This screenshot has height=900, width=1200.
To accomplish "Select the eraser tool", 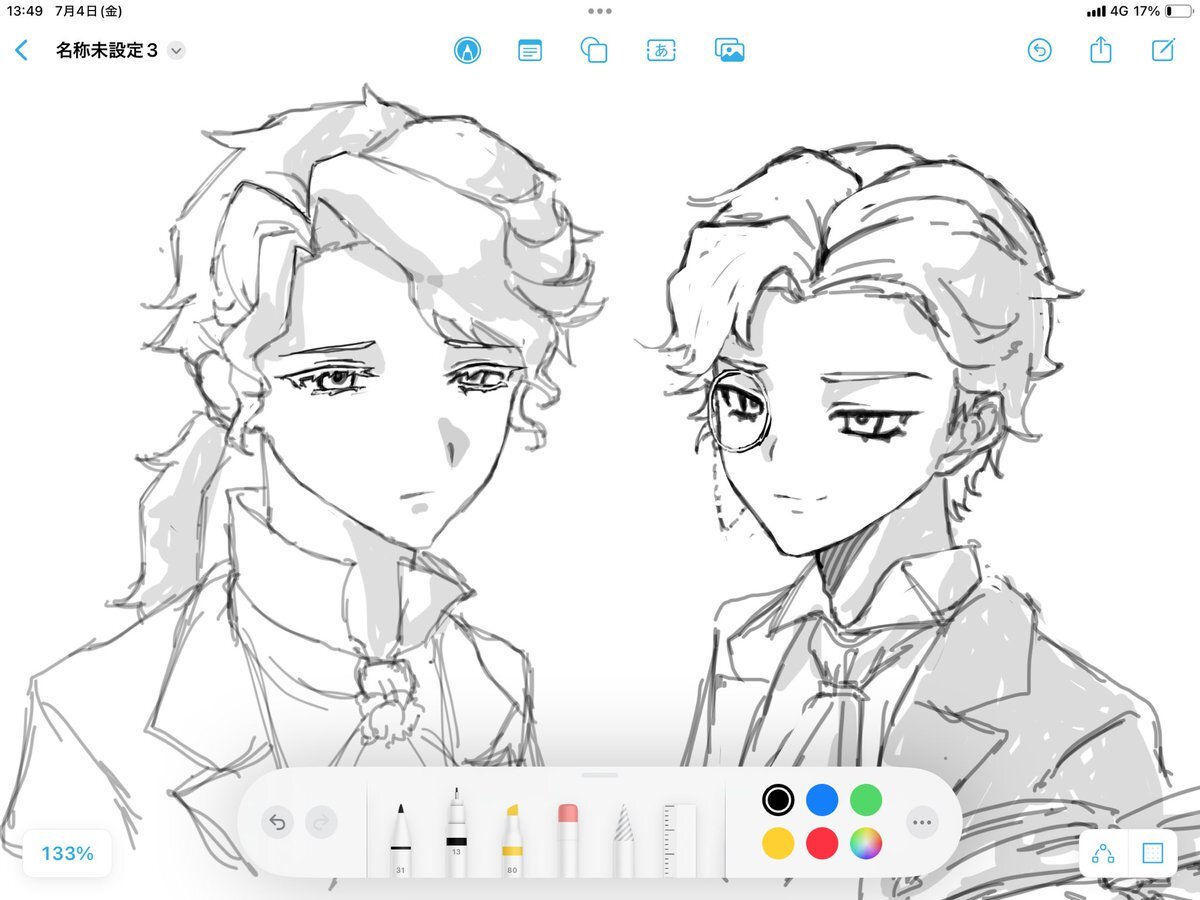I will (568, 838).
